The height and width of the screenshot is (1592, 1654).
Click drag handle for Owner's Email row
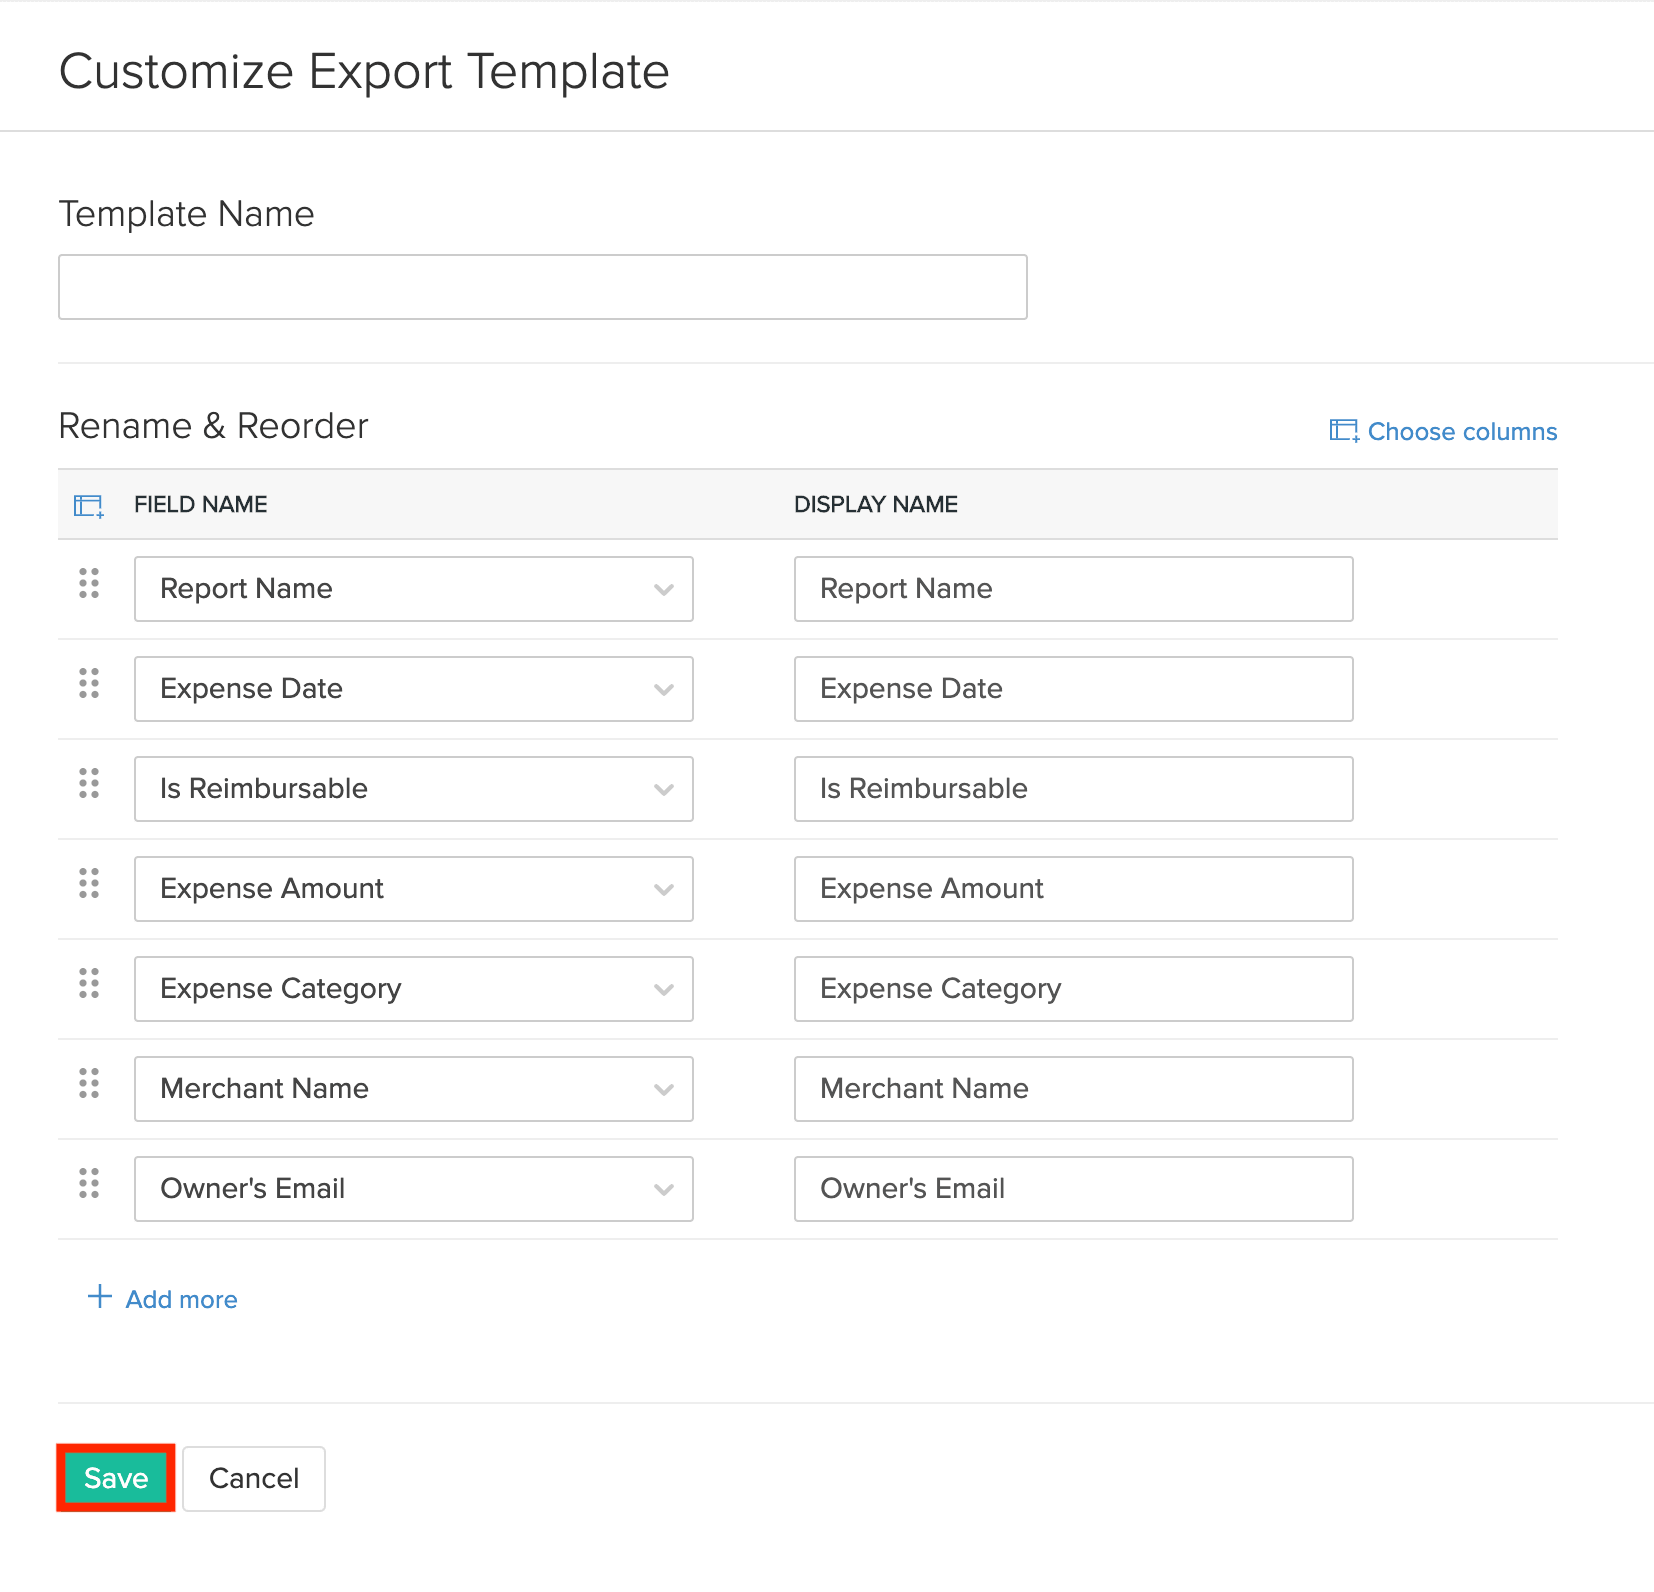point(89,1183)
